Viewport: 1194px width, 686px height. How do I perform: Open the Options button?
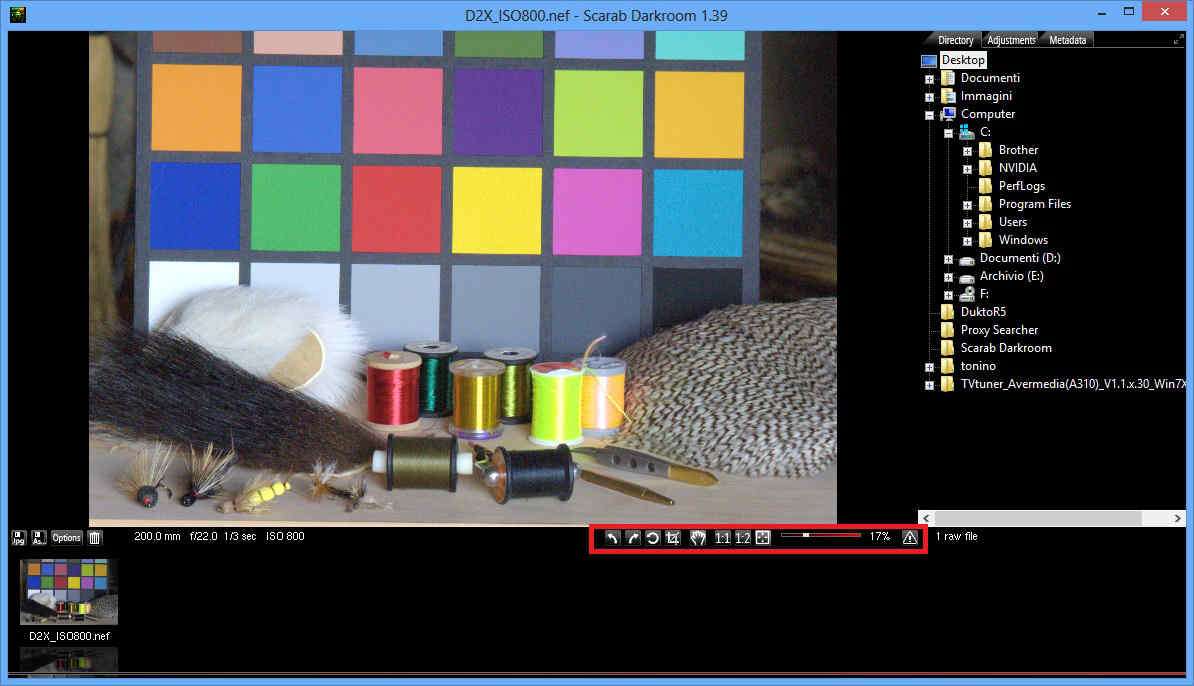point(66,538)
